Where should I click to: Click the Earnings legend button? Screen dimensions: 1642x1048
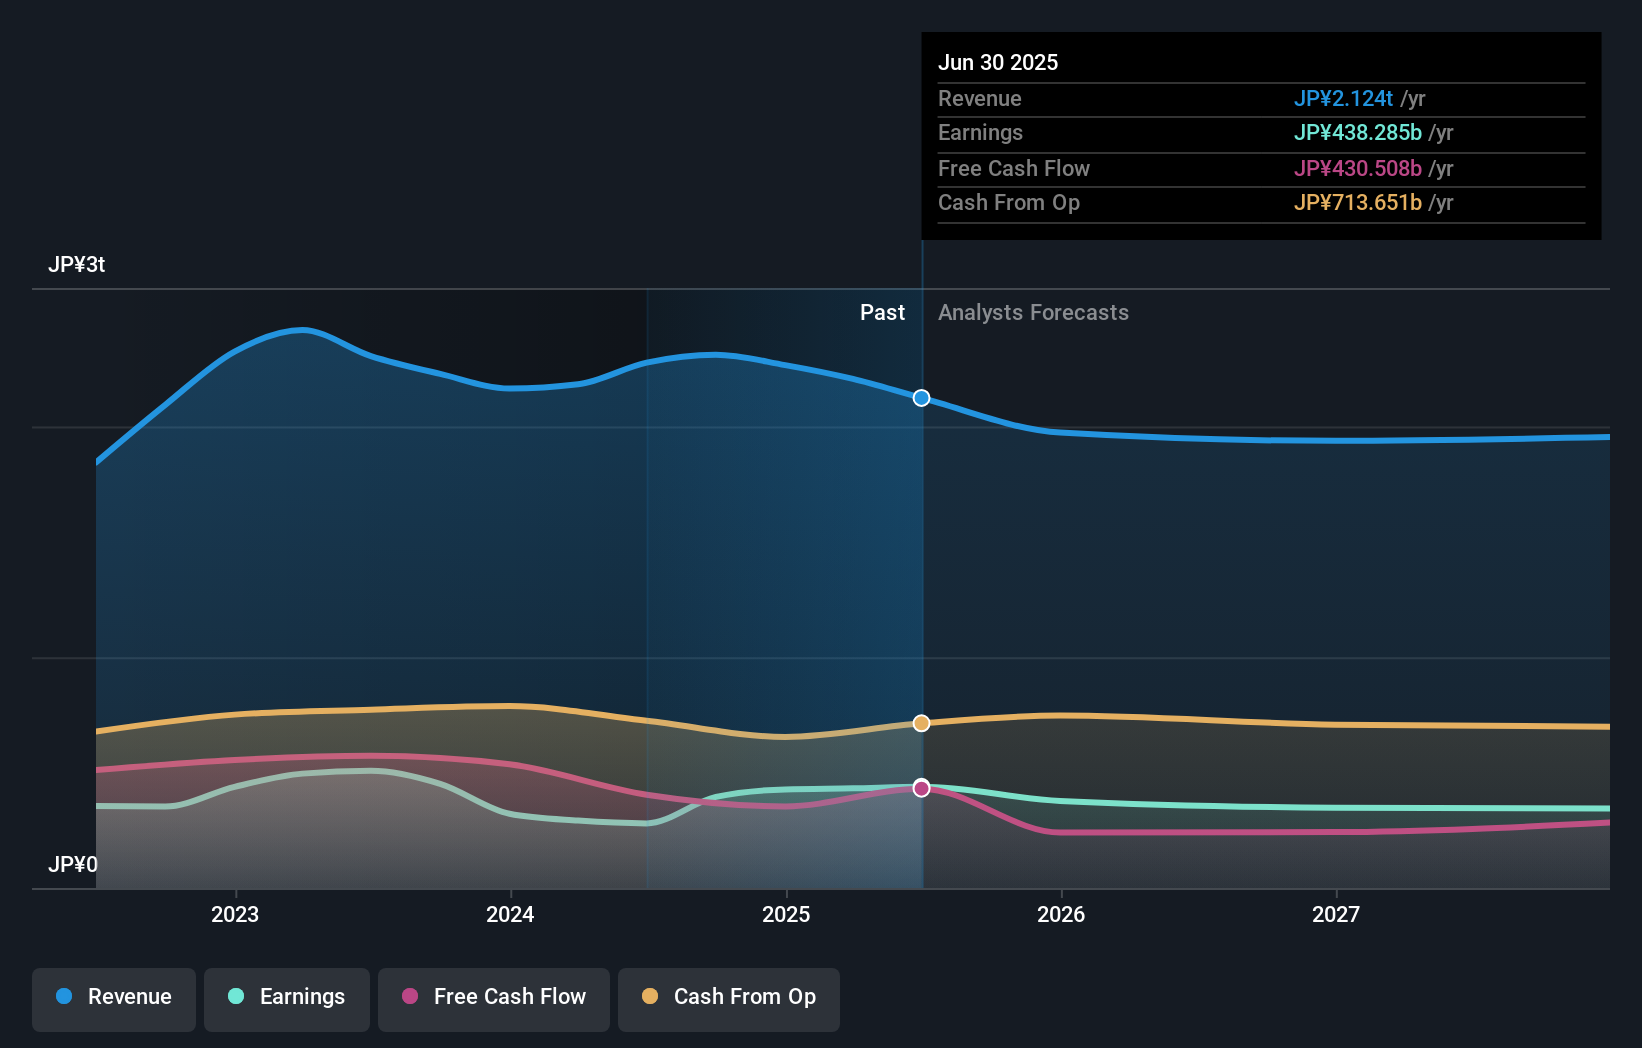coord(286,999)
